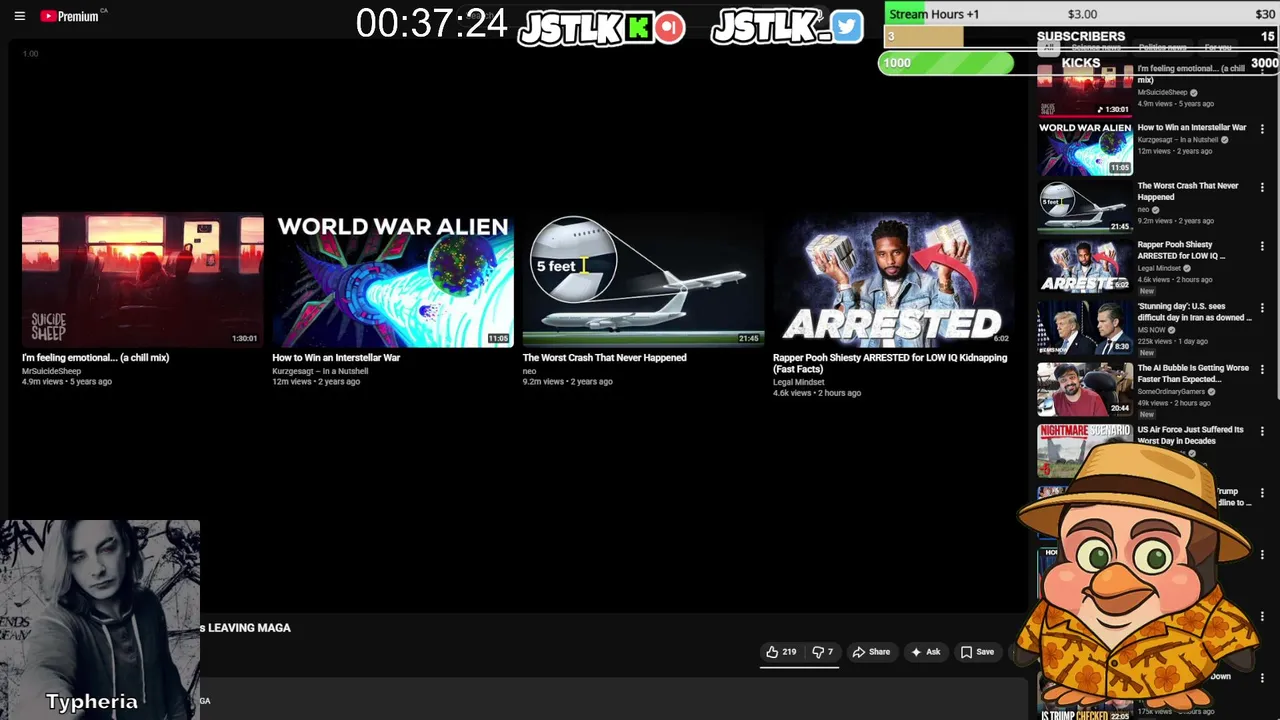This screenshot has height=720, width=1280.
Task: Open end-screen title 'The Worst Crash That Never Happened'
Action: [604, 357]
